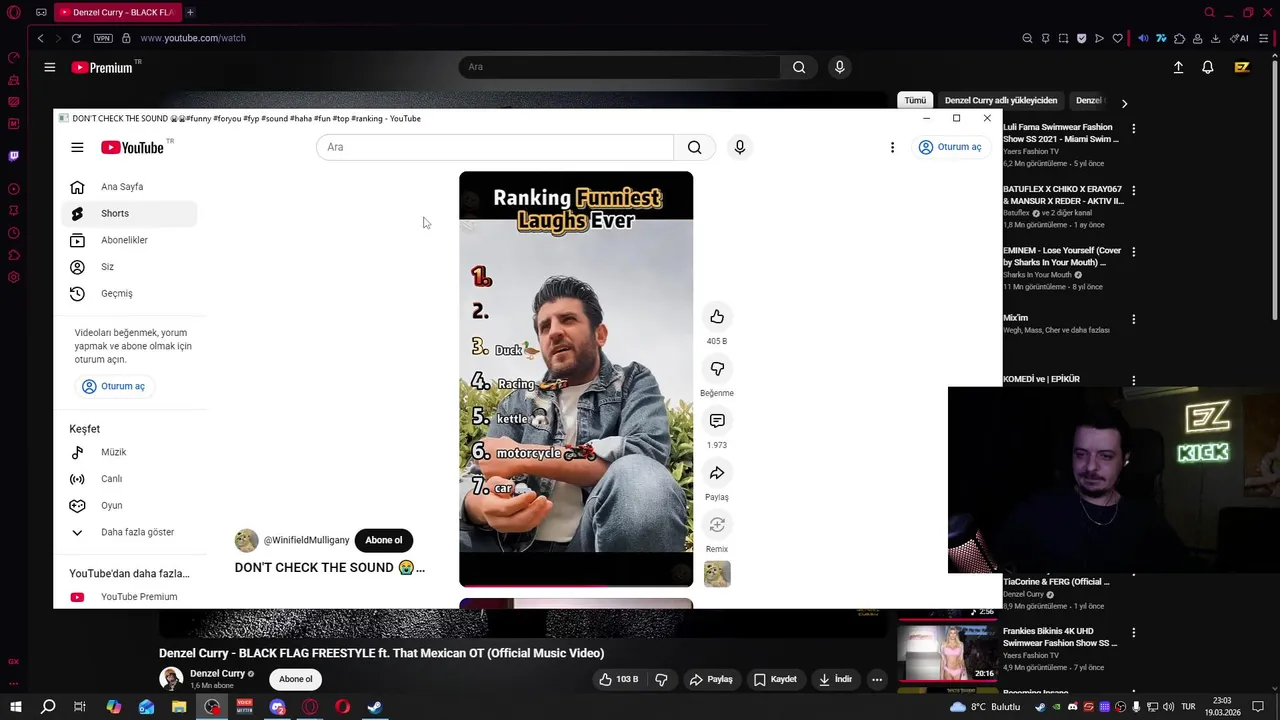Open notifications bell in background YouTube page
The height and width of the screenshot is (720, 1280).
pos(1208,67)
